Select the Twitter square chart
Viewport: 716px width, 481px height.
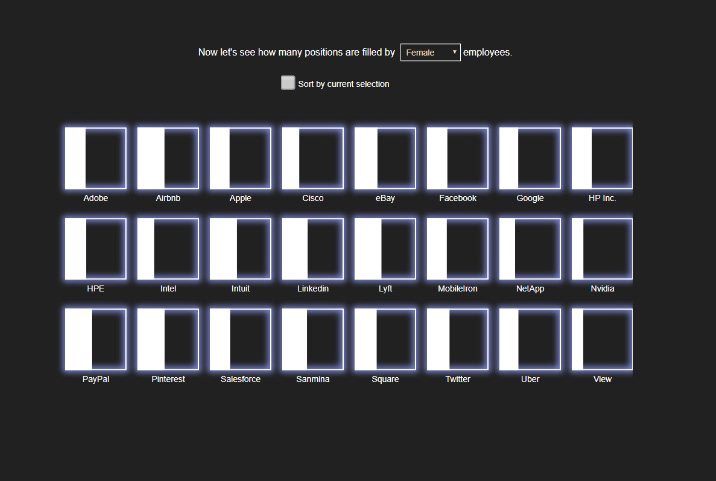tap(458, 339)
